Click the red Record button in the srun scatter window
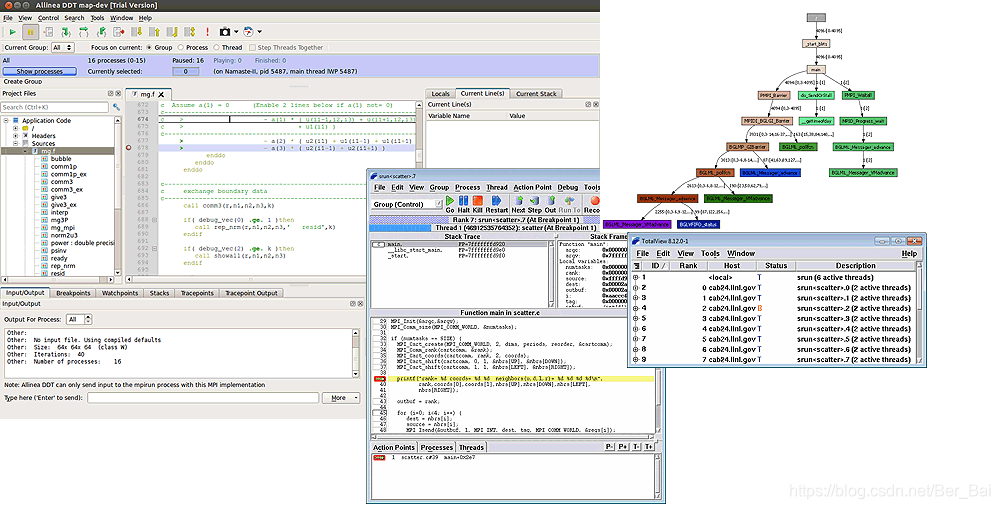1000x509 pixels. point(592,204)
